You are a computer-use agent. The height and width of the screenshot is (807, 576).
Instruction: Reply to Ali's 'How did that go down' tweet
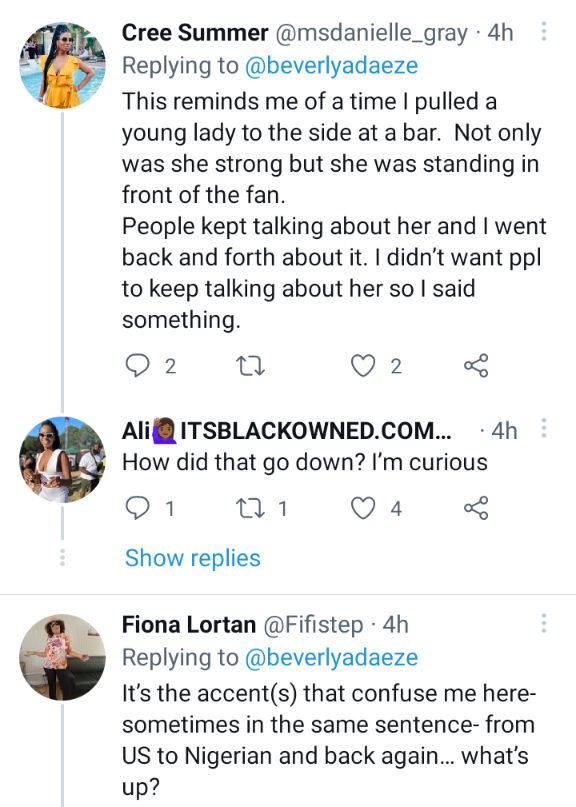(x=137, y=508)
